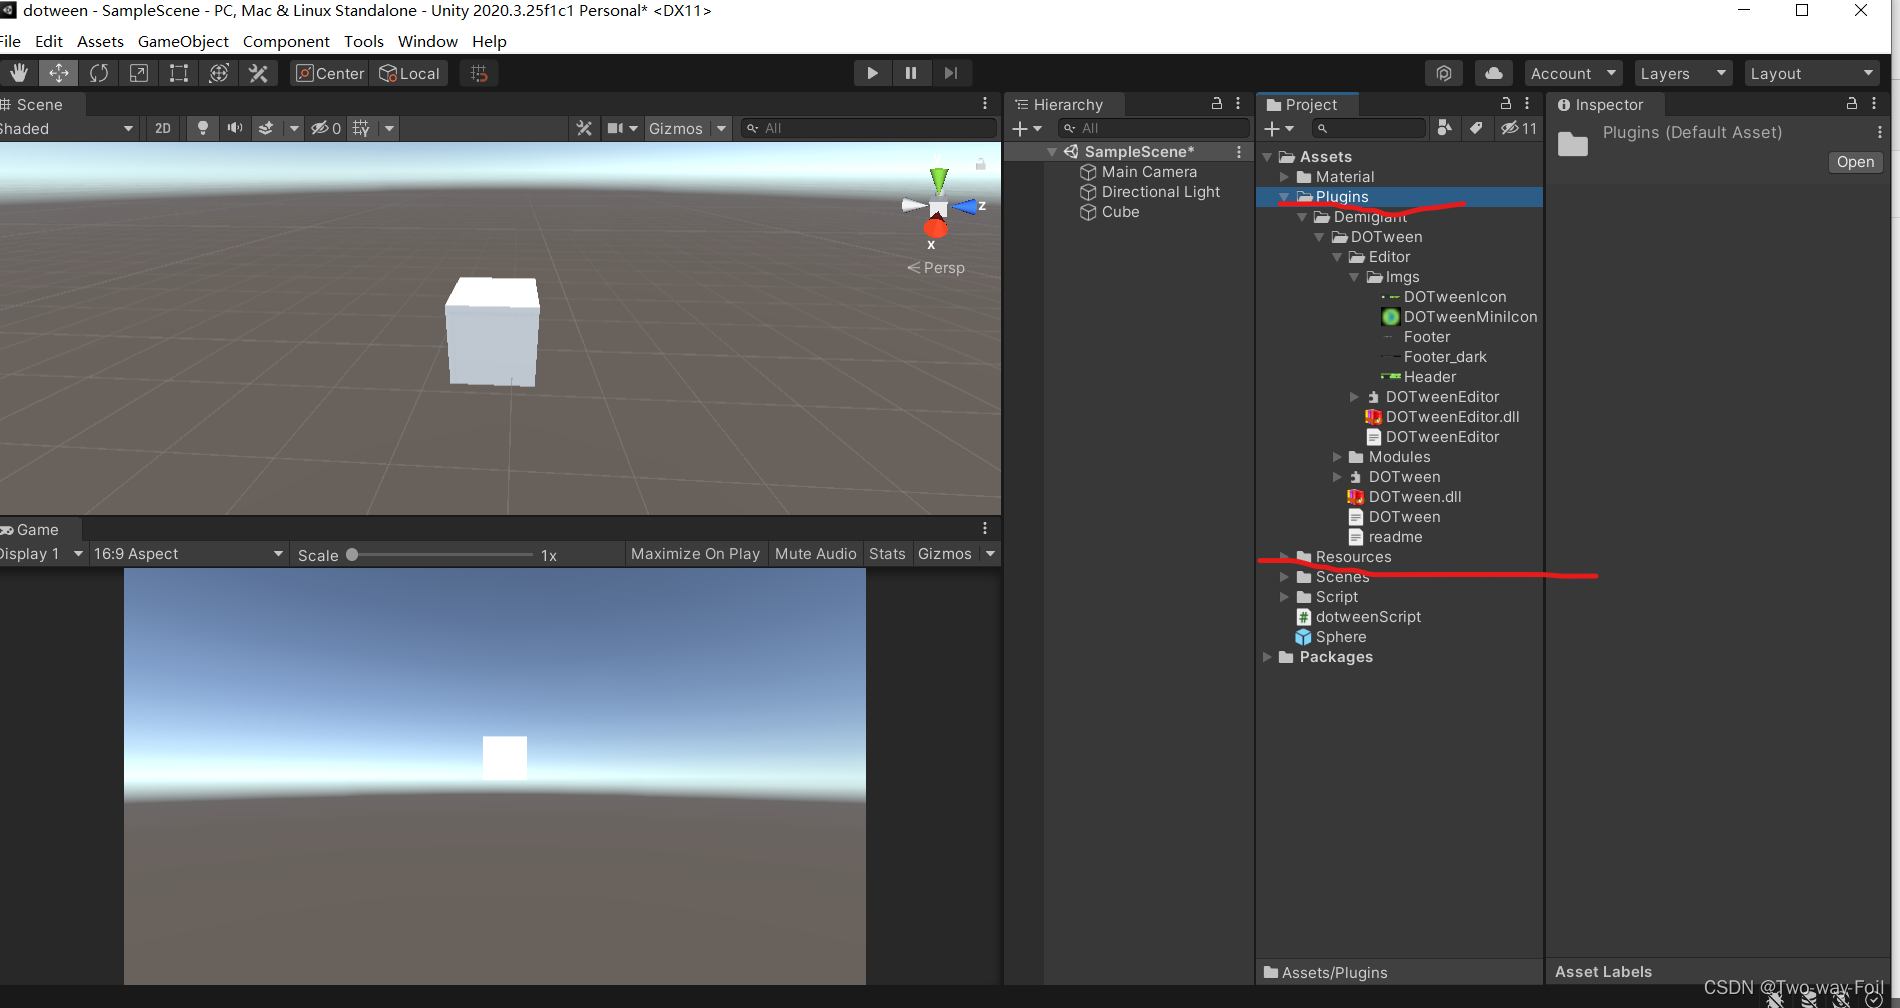Search by type icon in Project
Screen dimensions: 1900x1008
(x=1444, y=127)
